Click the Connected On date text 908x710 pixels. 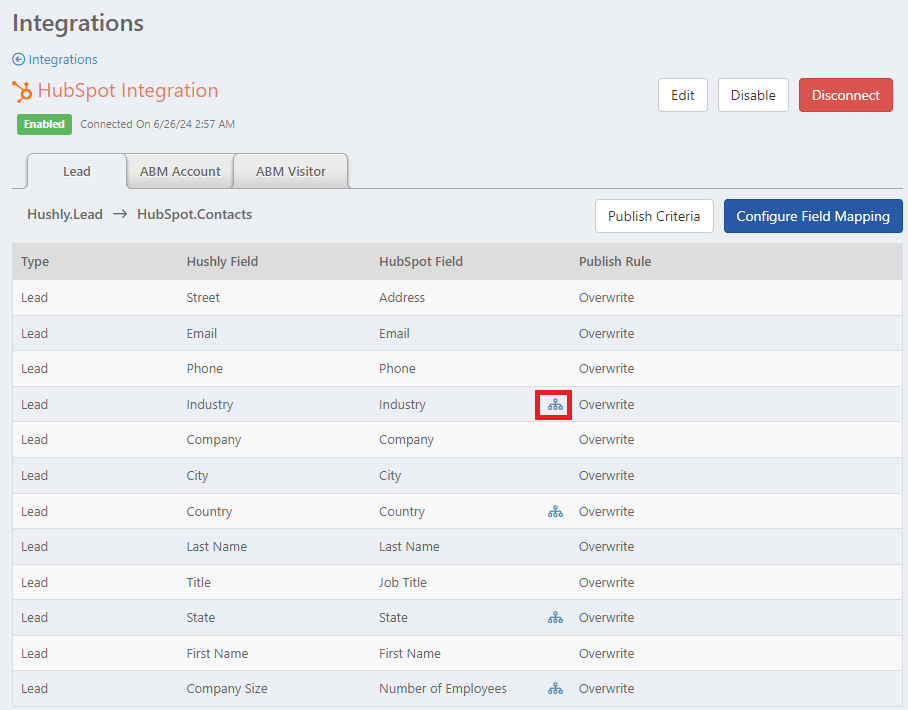tap(158, 124)
